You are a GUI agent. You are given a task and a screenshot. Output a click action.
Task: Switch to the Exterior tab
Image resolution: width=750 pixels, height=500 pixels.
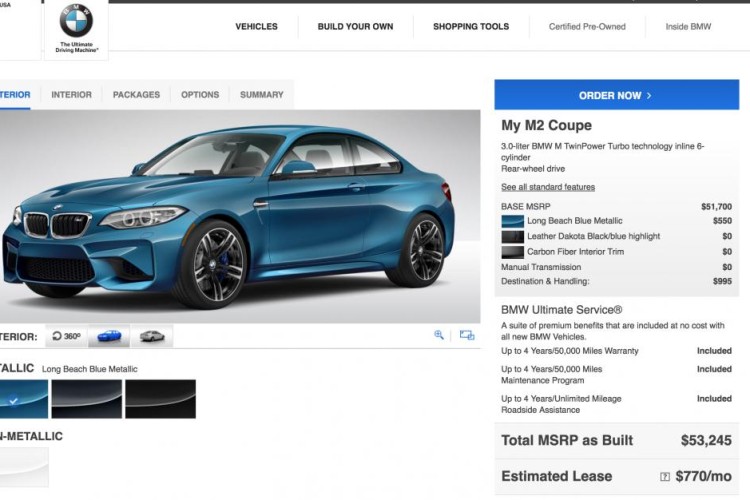tap(15, 95)
